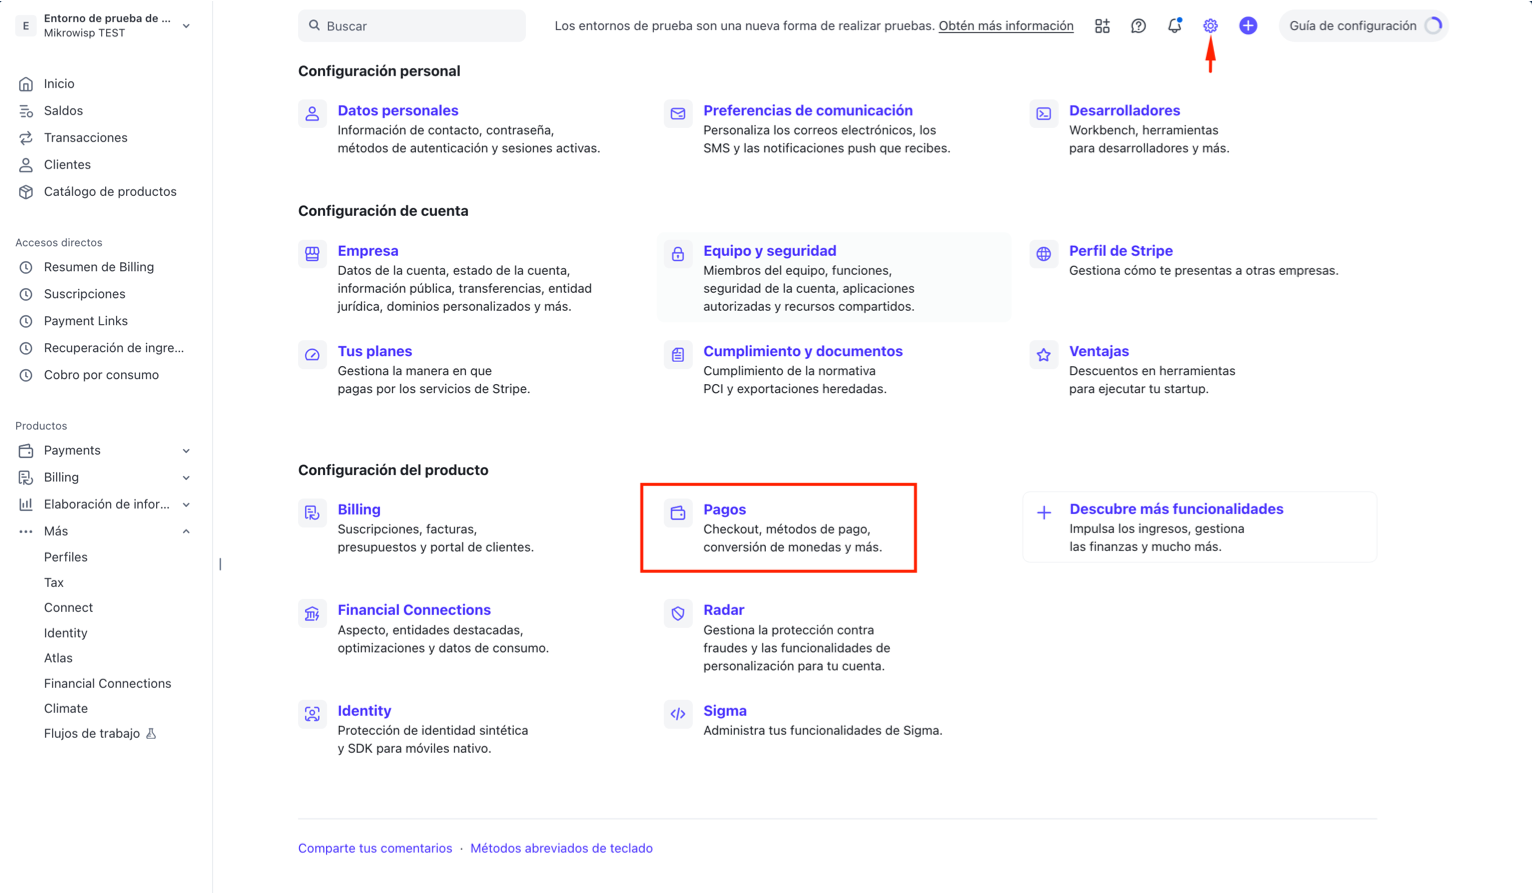1533x893 pixels.
Task: Open the Descubre más funcionalidades link
Action: click(1176, 509)
